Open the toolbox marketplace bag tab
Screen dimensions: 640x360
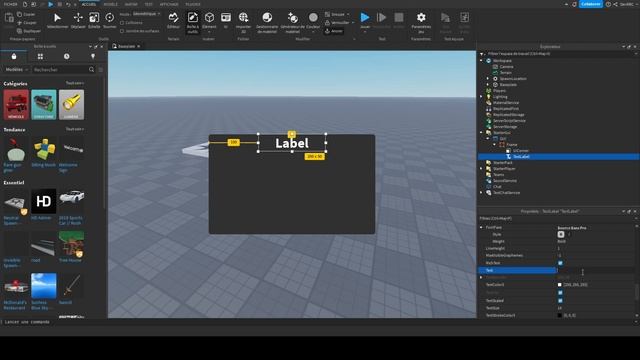click(x=14, y=56)
